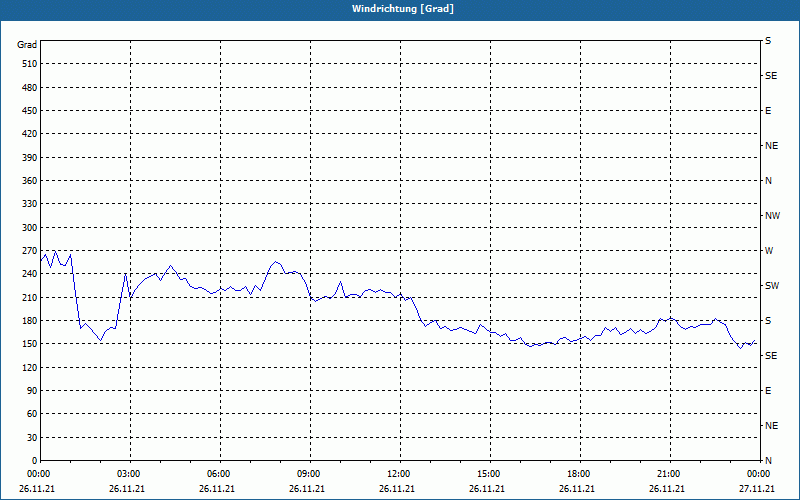The height and width of the screenshot is (500, 800).
Task: Pick the 30 y-axis label
Action: pyautogui.click(x=32, y=438)
